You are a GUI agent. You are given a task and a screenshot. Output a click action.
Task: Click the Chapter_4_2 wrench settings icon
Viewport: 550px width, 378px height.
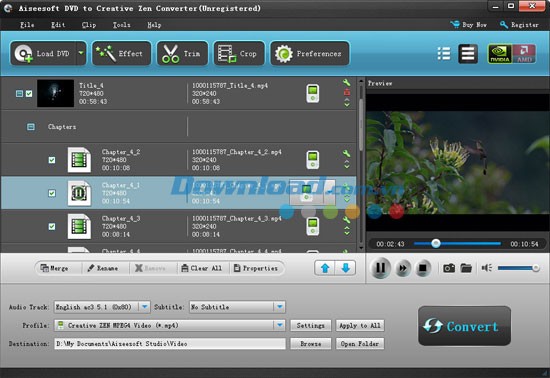(x=347, y=154)
